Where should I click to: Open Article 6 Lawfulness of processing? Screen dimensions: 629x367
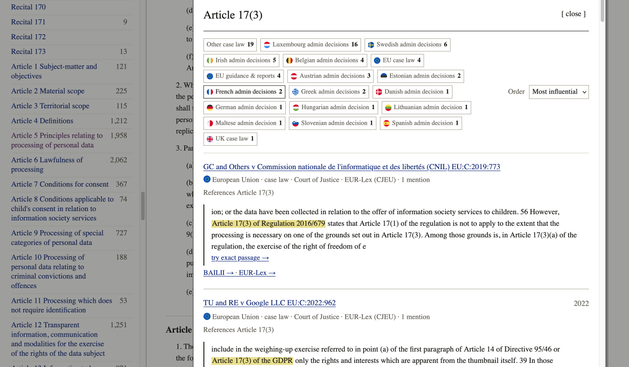tap(47, 164)
